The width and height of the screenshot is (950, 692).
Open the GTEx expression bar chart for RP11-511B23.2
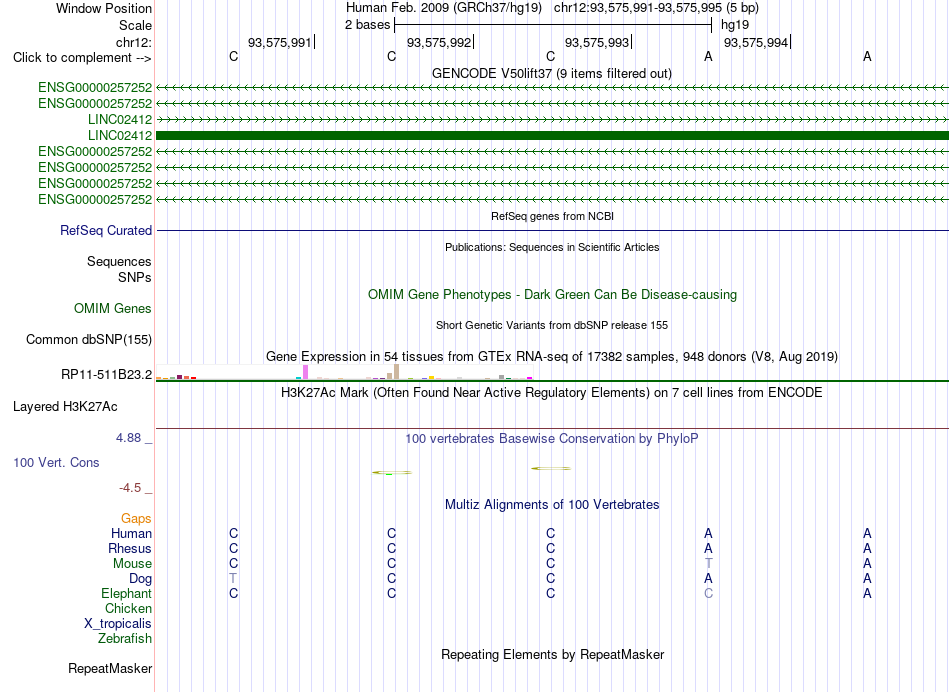coord(344,372)
